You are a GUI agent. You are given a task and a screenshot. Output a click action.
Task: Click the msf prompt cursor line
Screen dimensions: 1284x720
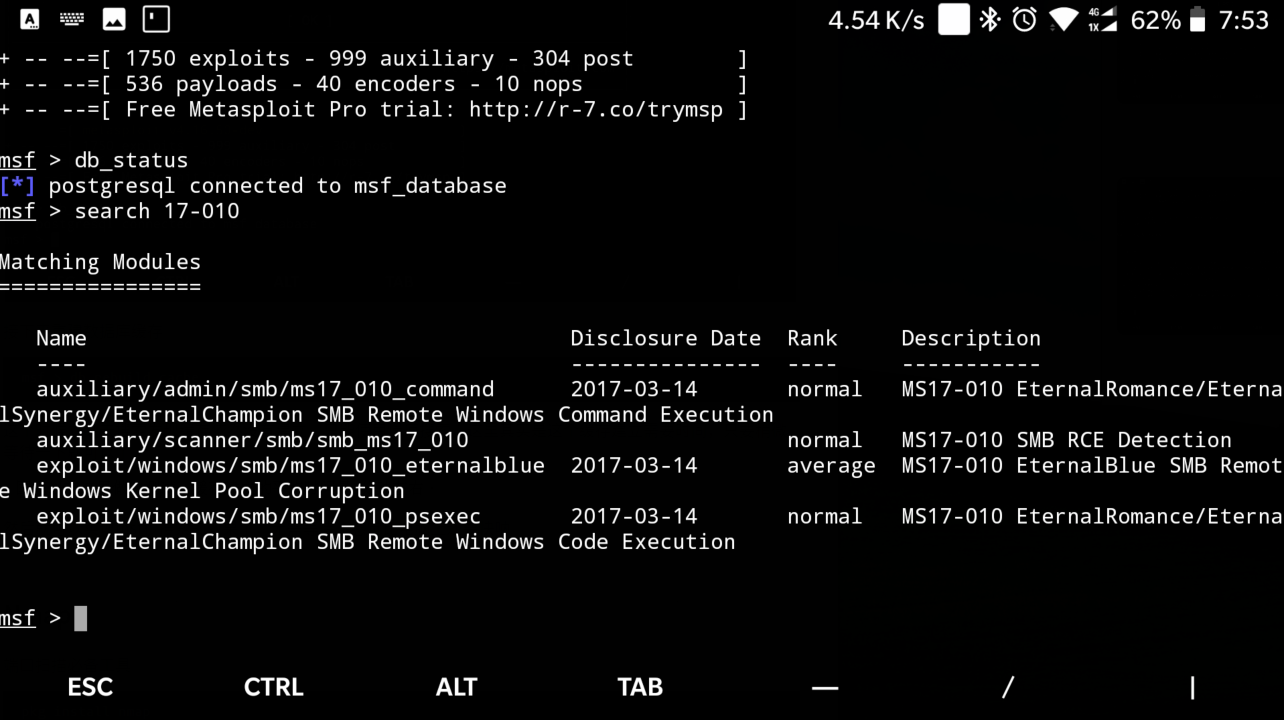[x=44, y=618]
